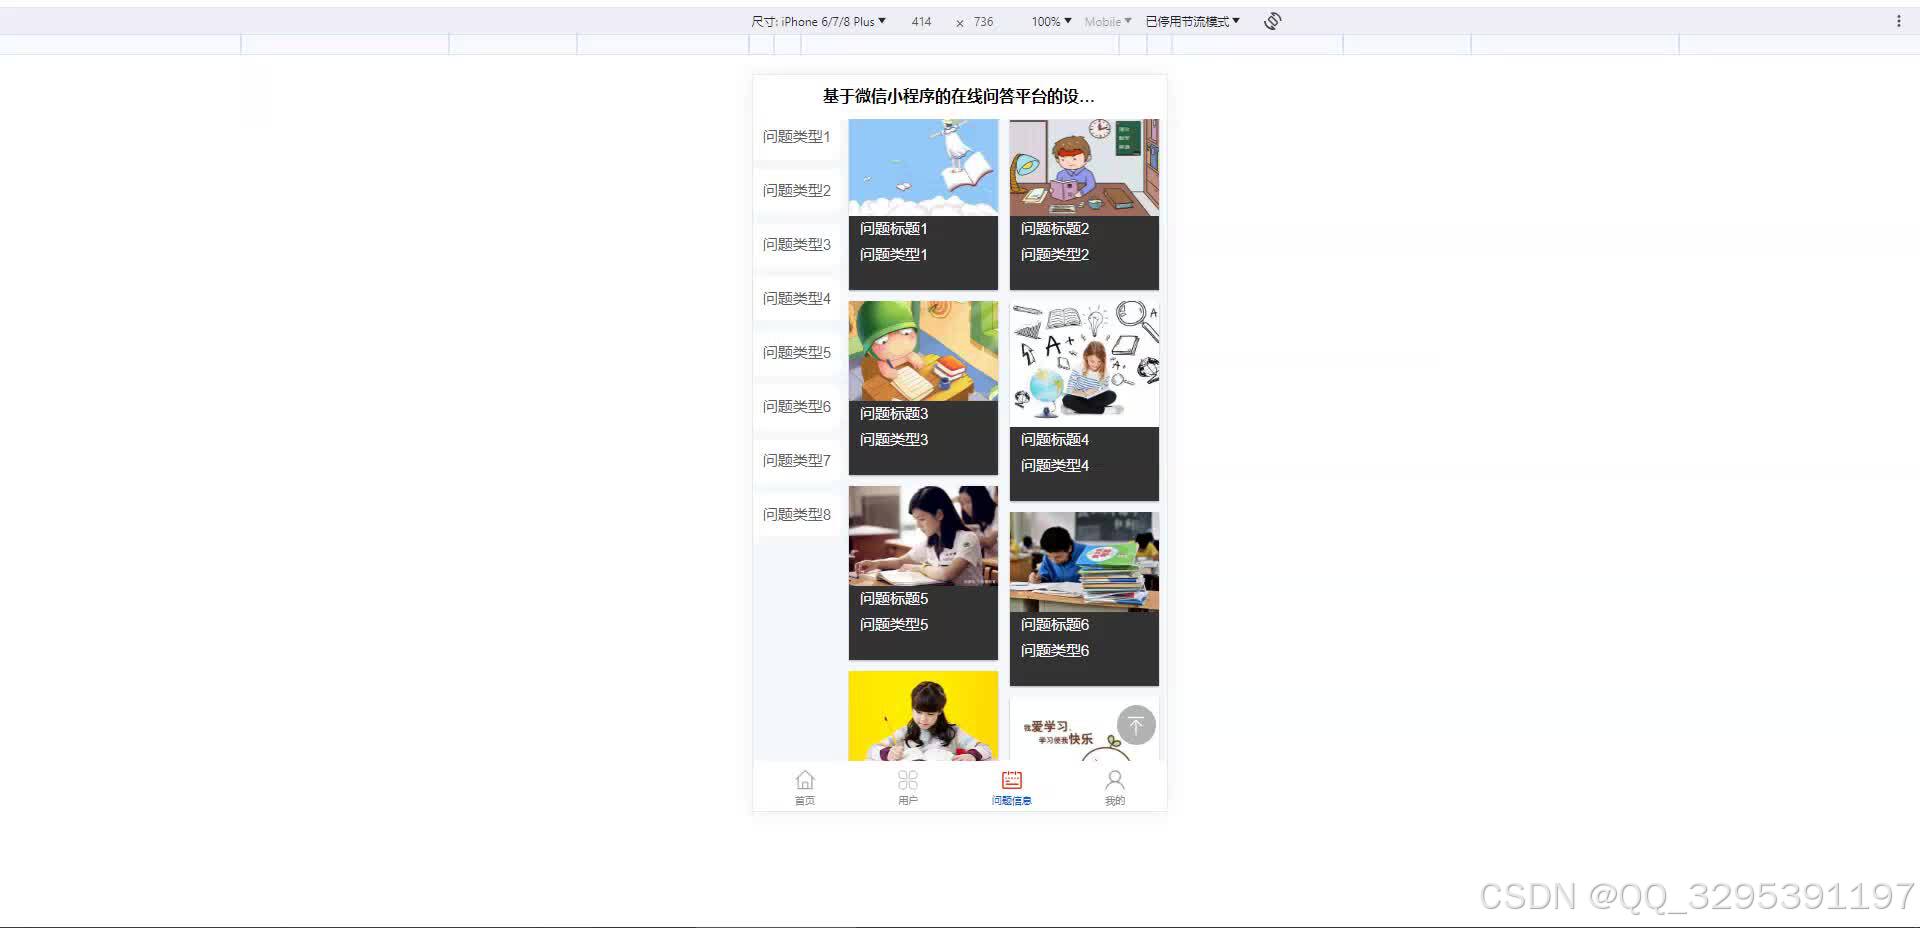Open the 已停用节流模式 throttling dropdown

1192,21
